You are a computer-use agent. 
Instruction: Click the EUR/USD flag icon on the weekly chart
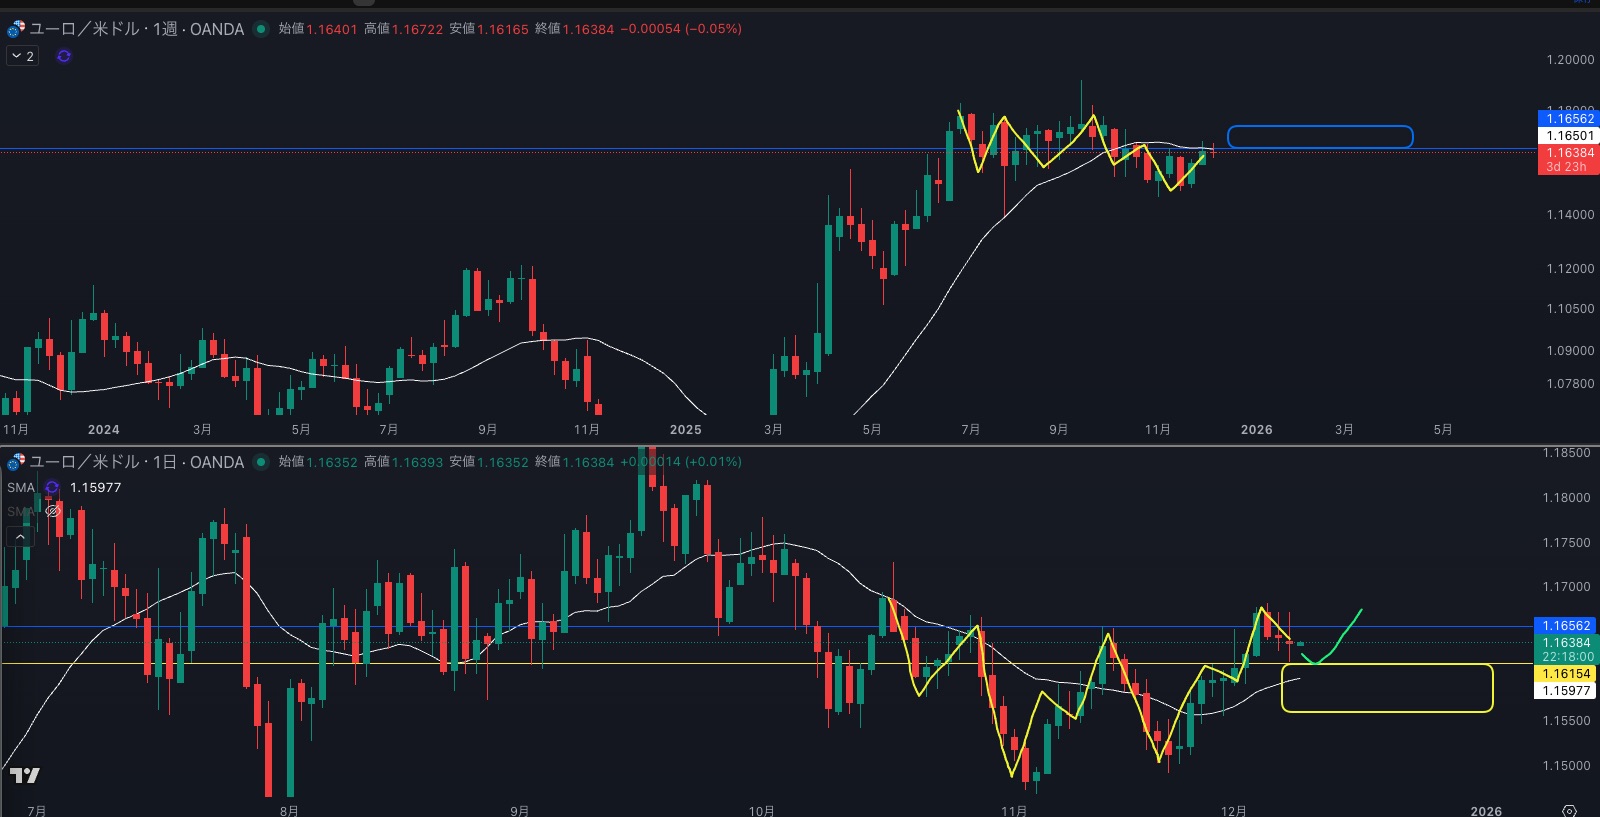coord(16,29)
